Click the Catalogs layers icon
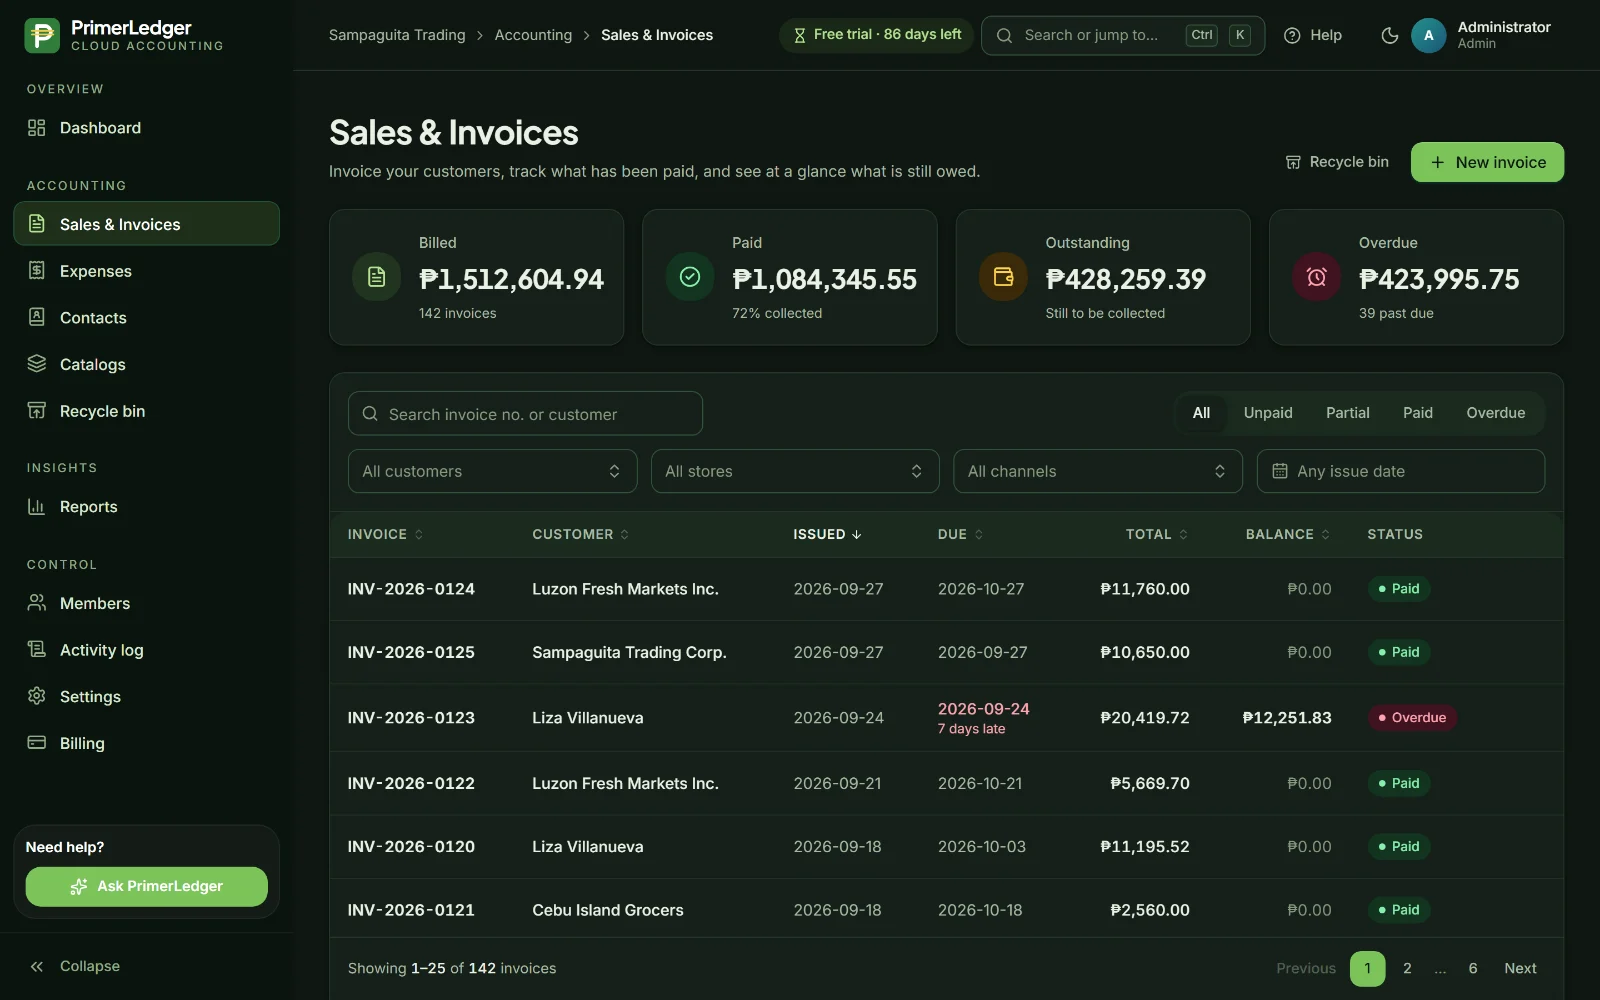This screenshot has height=1000, width=1600. [37, 364]
